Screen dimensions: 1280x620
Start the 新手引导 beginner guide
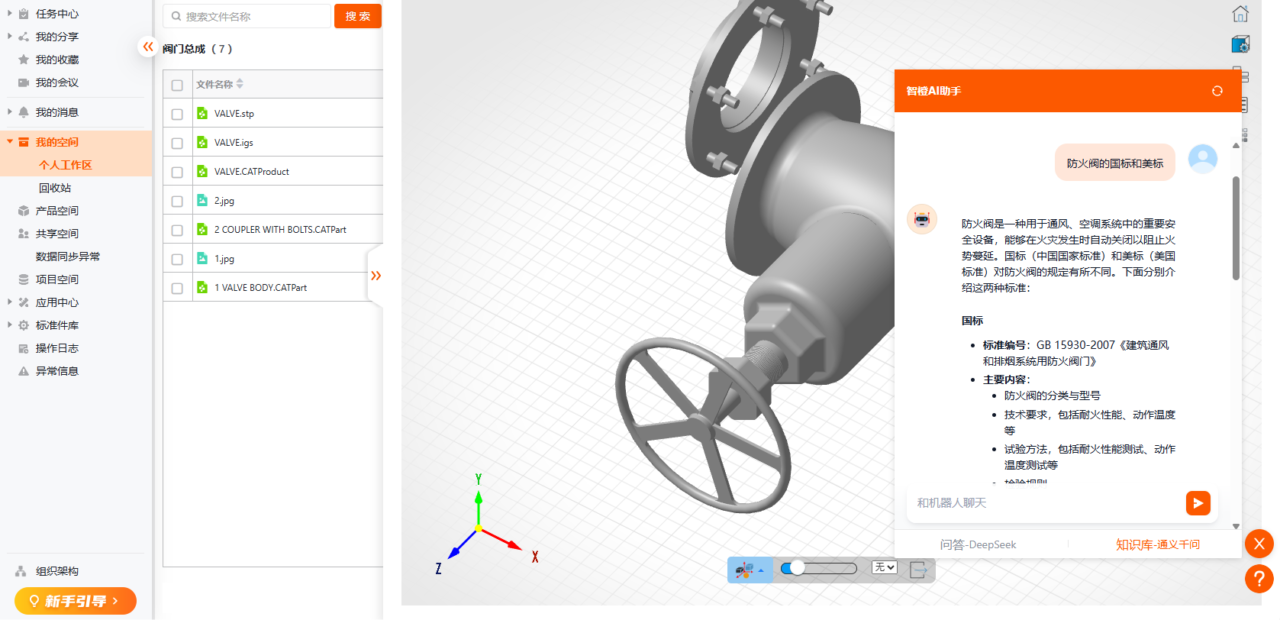click(x=76, y=601)
